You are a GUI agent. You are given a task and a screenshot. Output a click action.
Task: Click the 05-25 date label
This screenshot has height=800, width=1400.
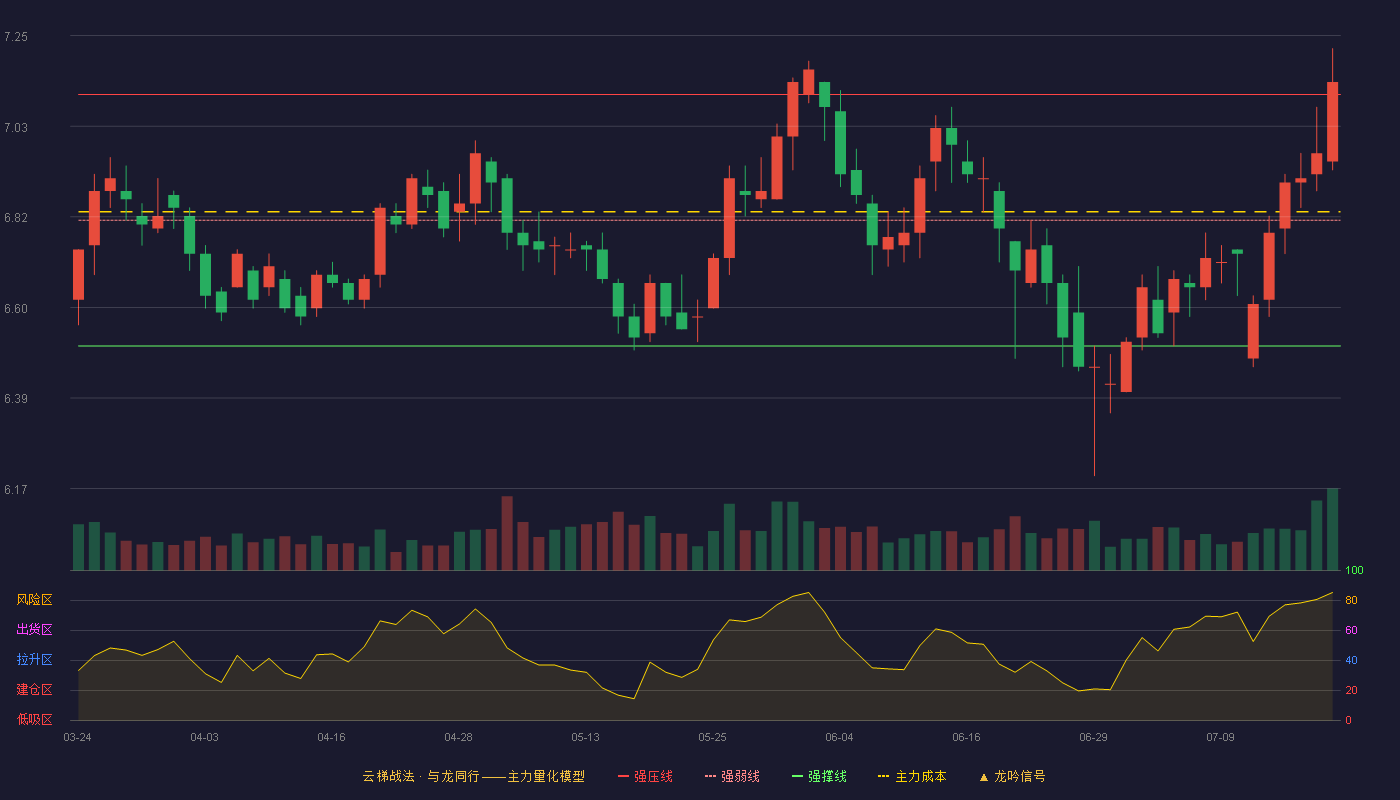[712, 737]
